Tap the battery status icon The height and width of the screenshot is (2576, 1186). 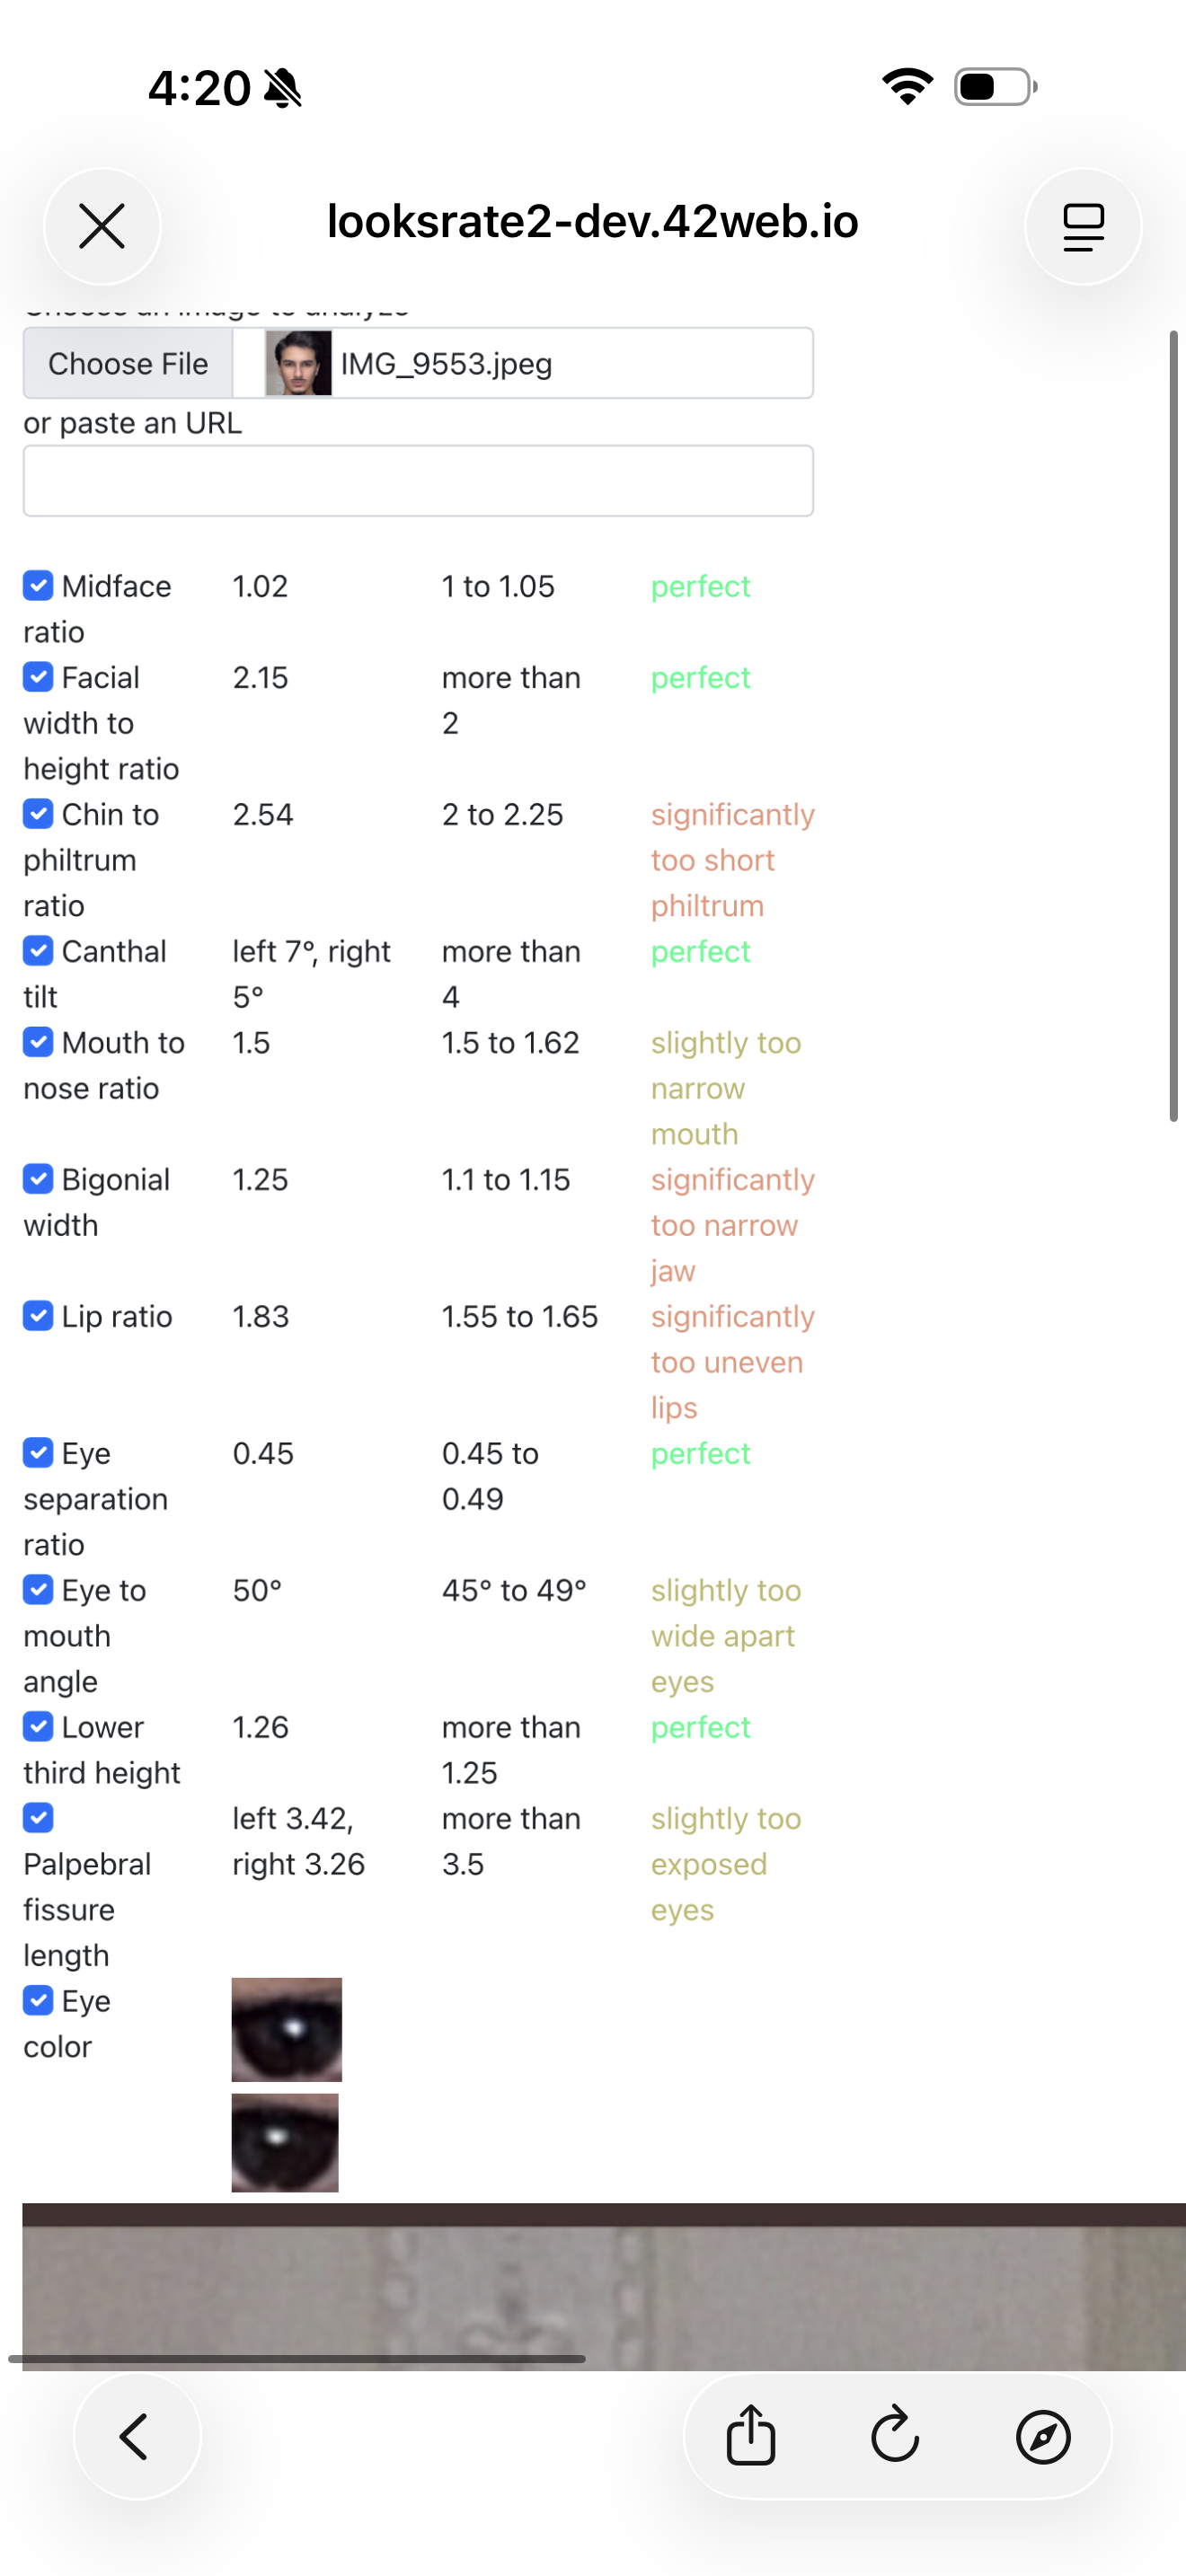[995, 87]
